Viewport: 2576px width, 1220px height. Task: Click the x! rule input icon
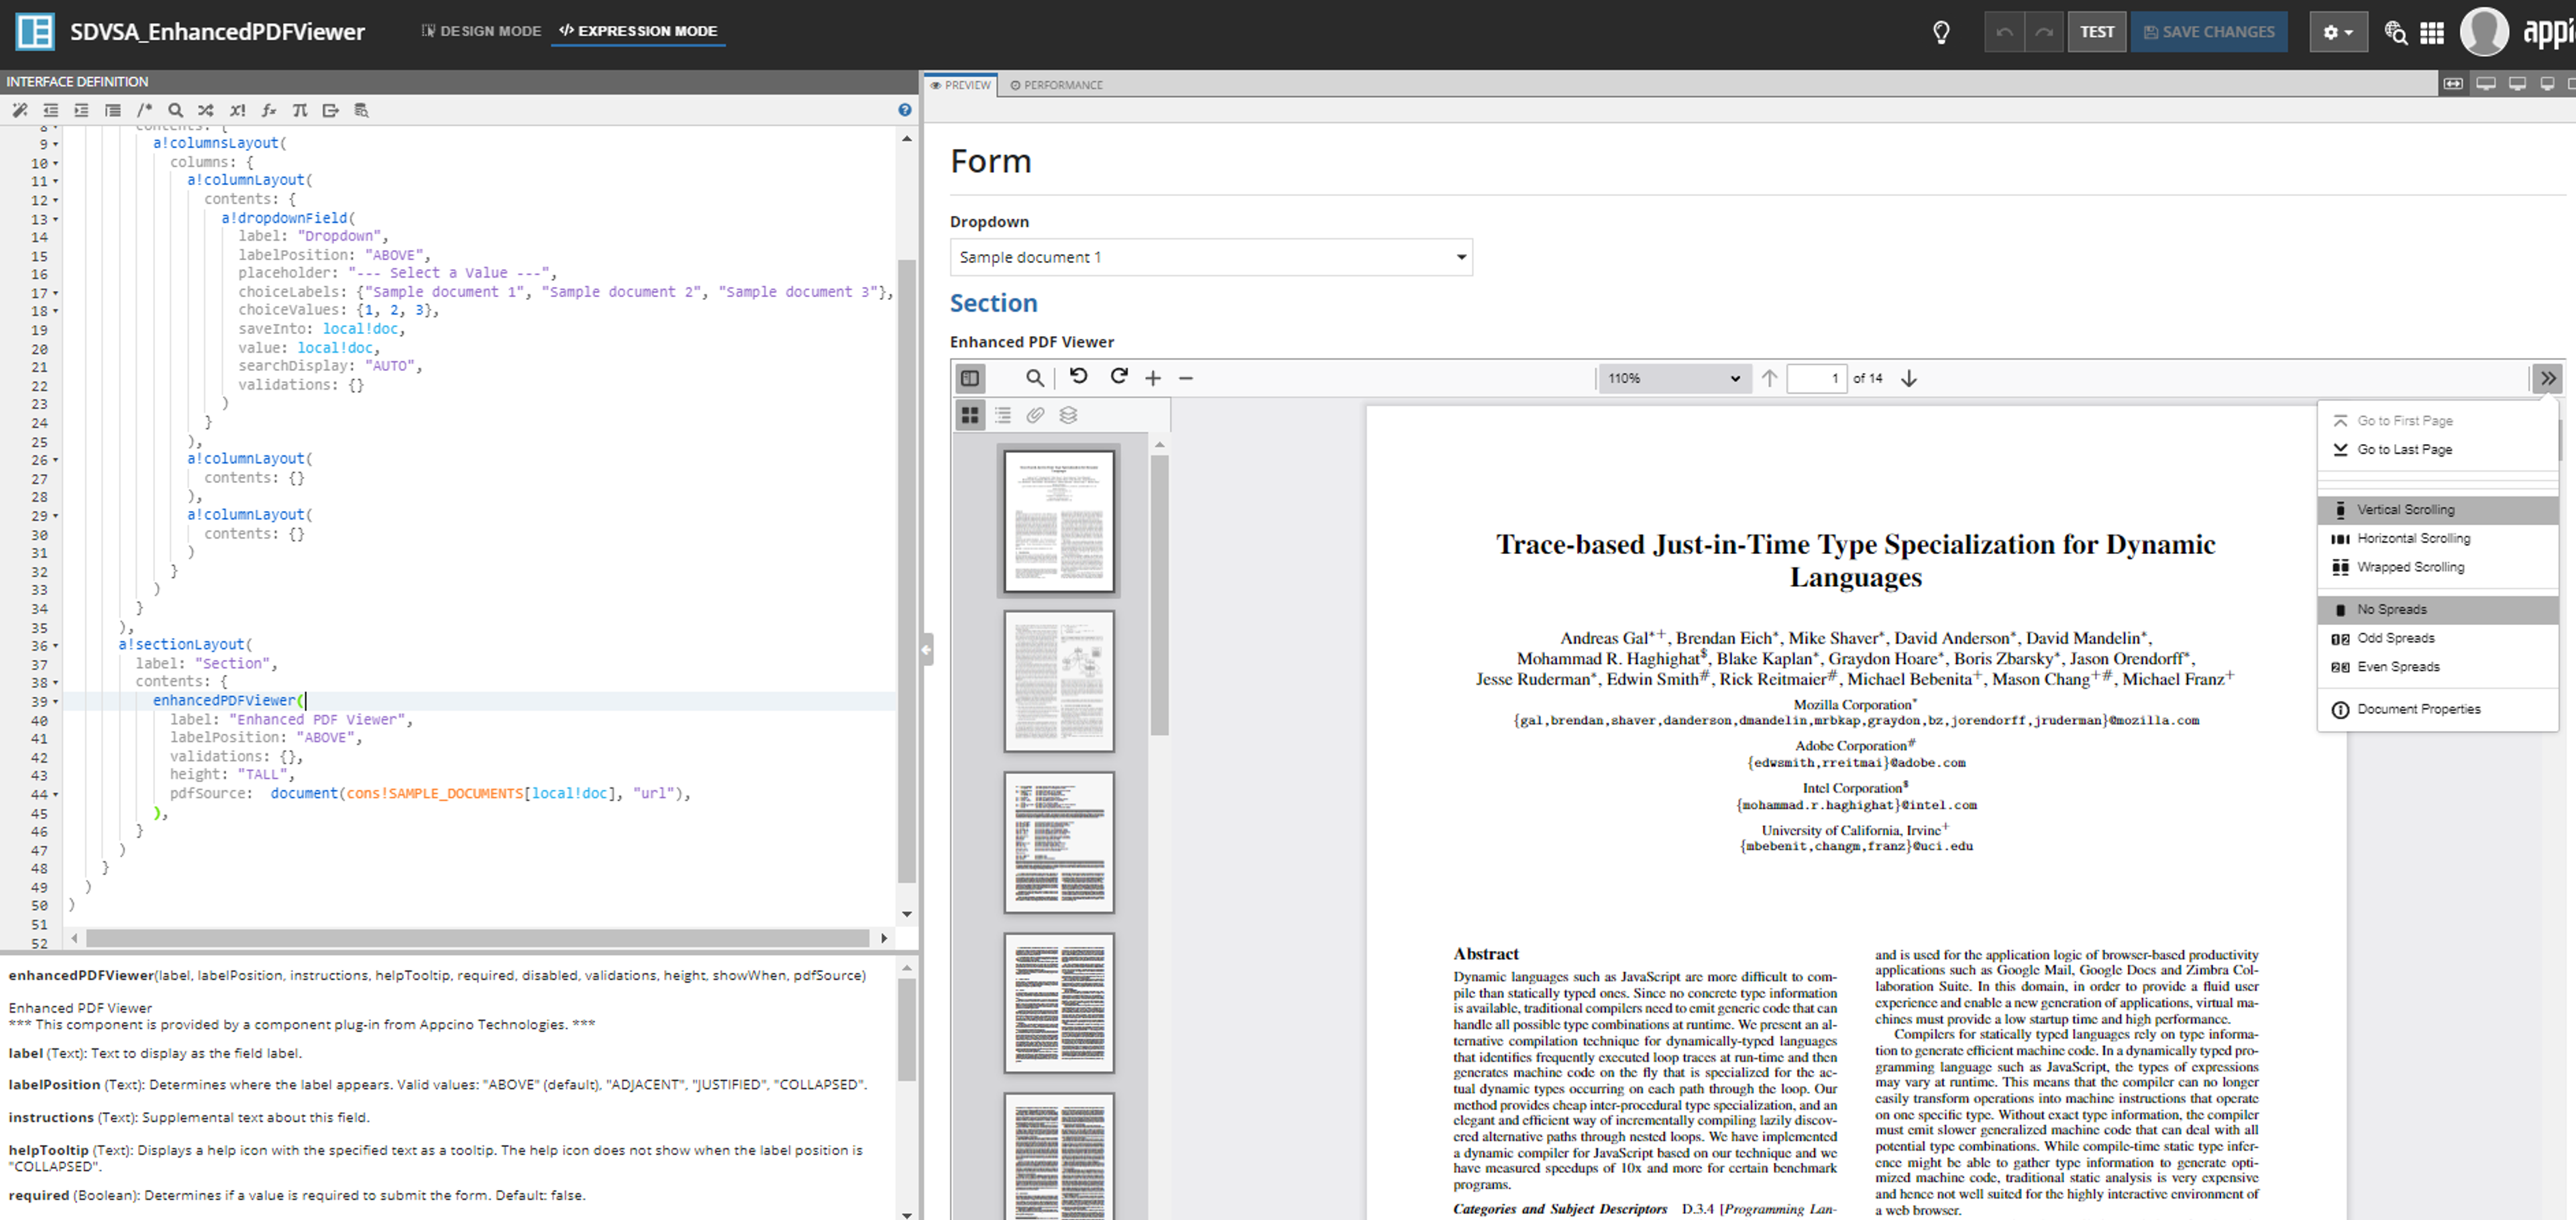pyautogui.click(x=237, y=110)
